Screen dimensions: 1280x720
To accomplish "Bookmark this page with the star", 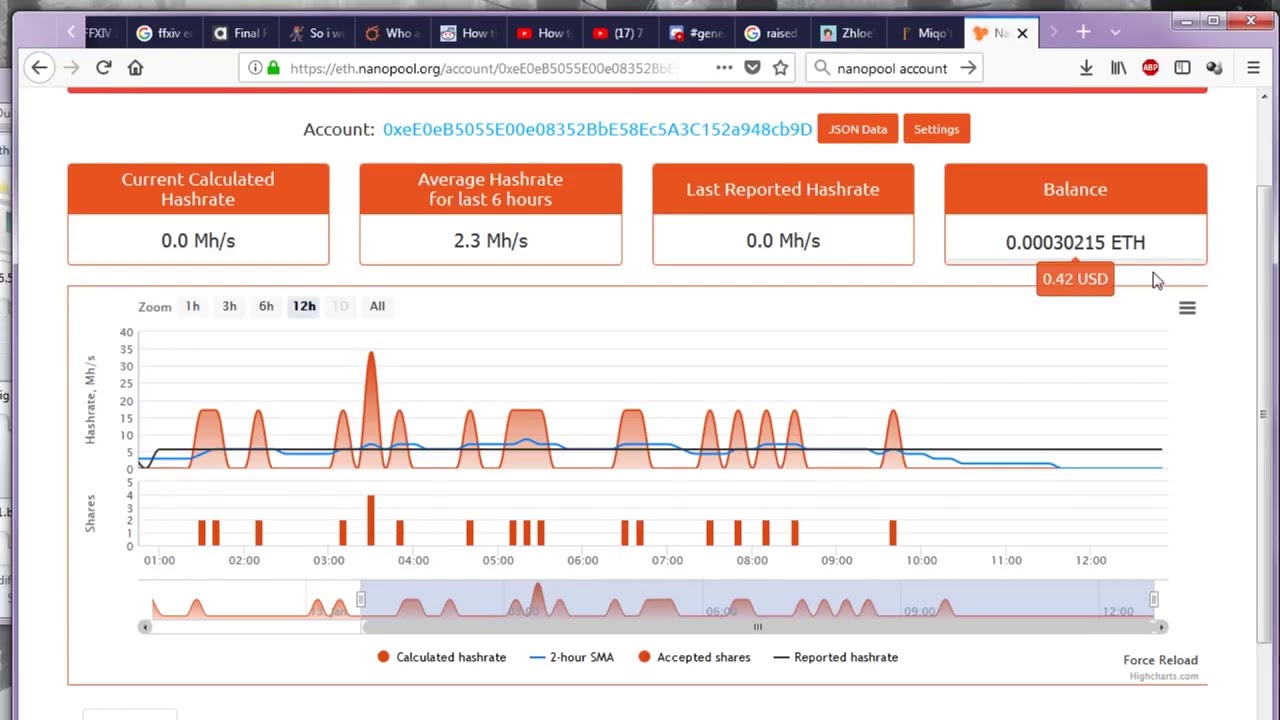I will click(781, 68).
